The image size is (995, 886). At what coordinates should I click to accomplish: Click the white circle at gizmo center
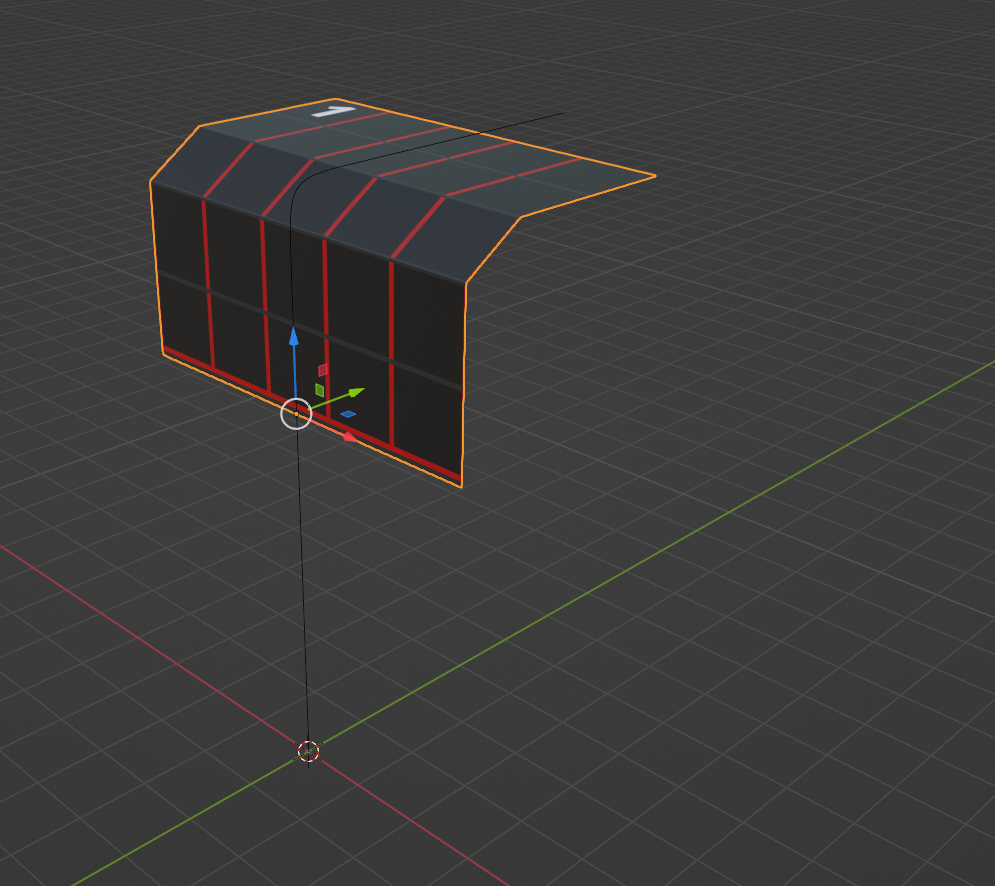296,413
